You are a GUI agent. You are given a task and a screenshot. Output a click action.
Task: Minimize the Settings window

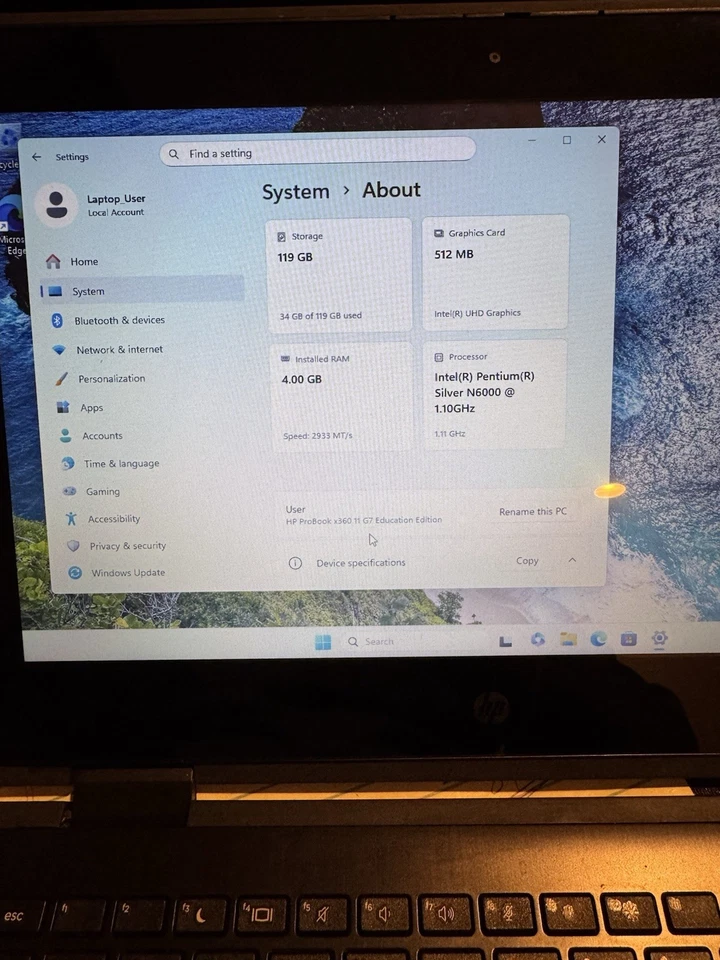(x=532, y=141)
